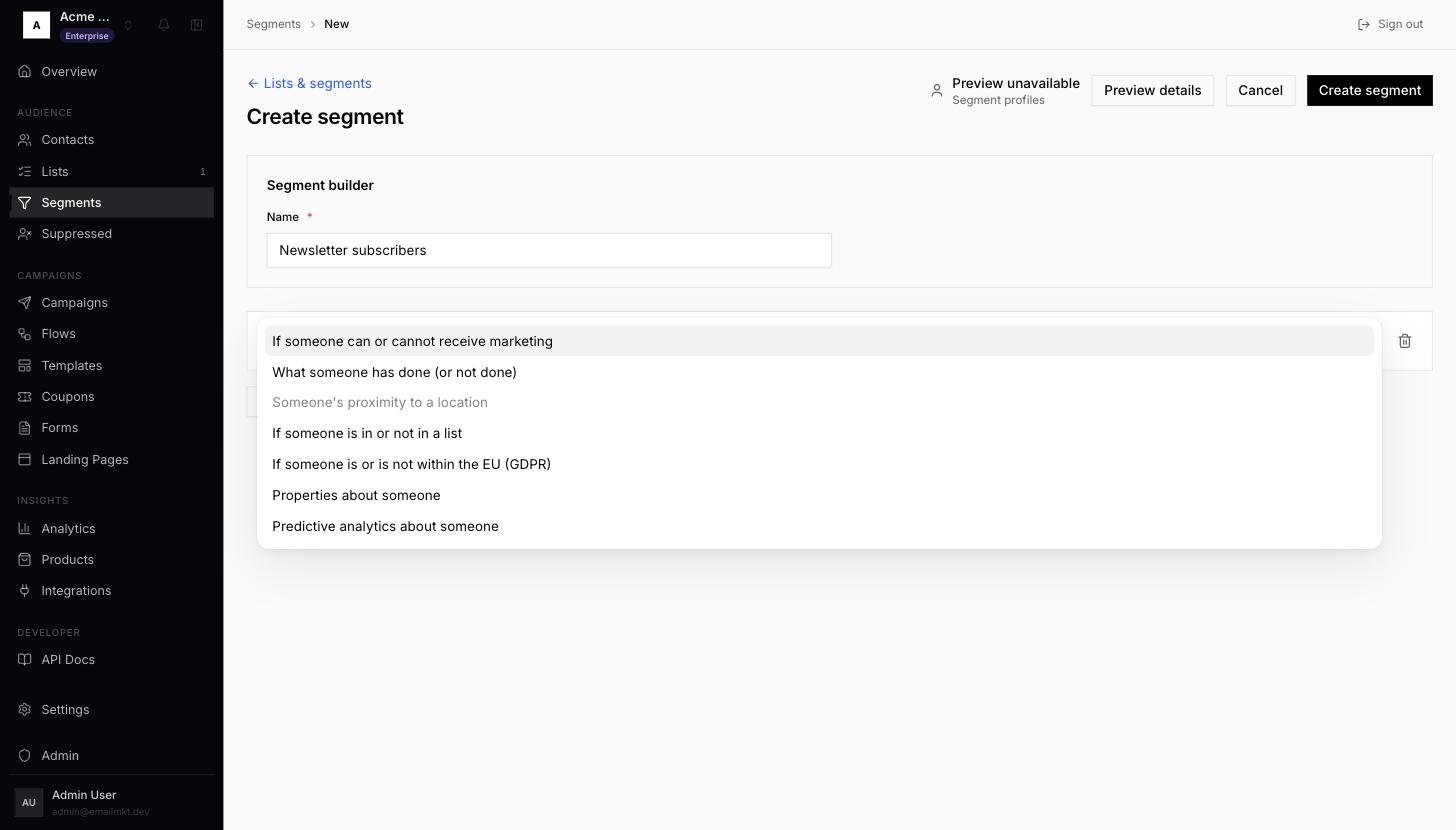The width and height of the screenshot is (1456, 830).
Task: Choose 'Properties about someone'
Action: (819, 496)
